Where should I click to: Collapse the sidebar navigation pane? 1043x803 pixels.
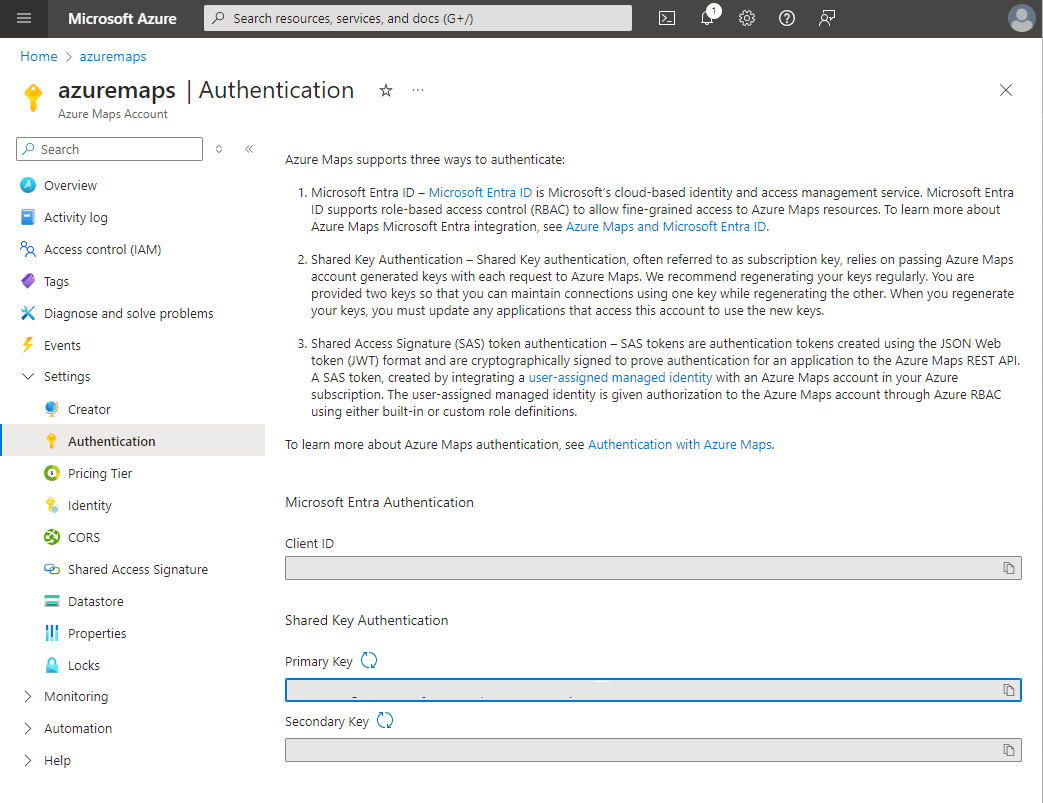coord(249,149)
